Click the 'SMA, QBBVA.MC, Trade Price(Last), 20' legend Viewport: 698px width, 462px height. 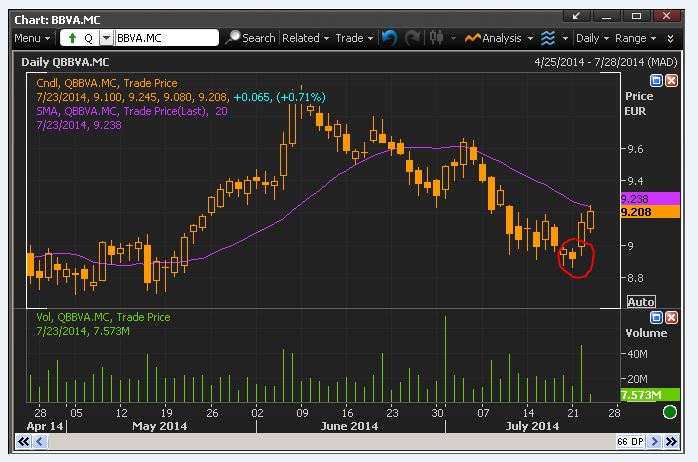(132, 111)
